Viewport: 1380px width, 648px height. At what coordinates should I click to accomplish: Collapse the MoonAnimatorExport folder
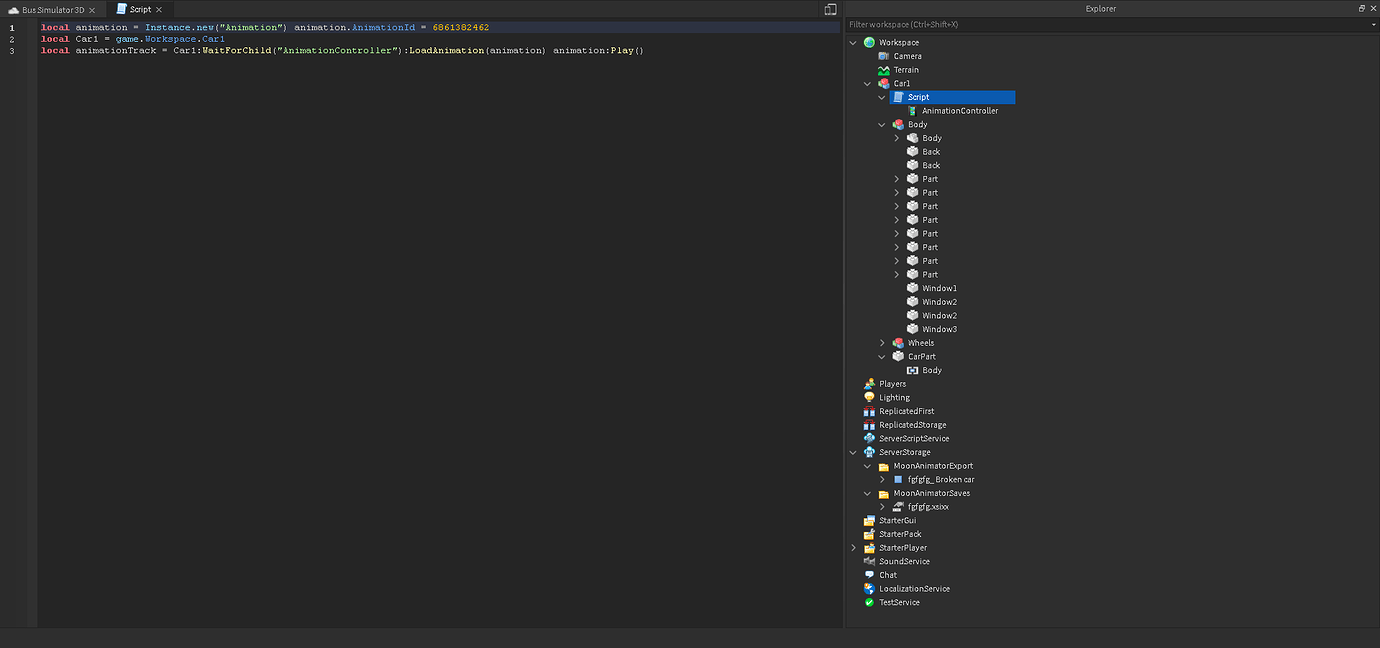(867, 465)
